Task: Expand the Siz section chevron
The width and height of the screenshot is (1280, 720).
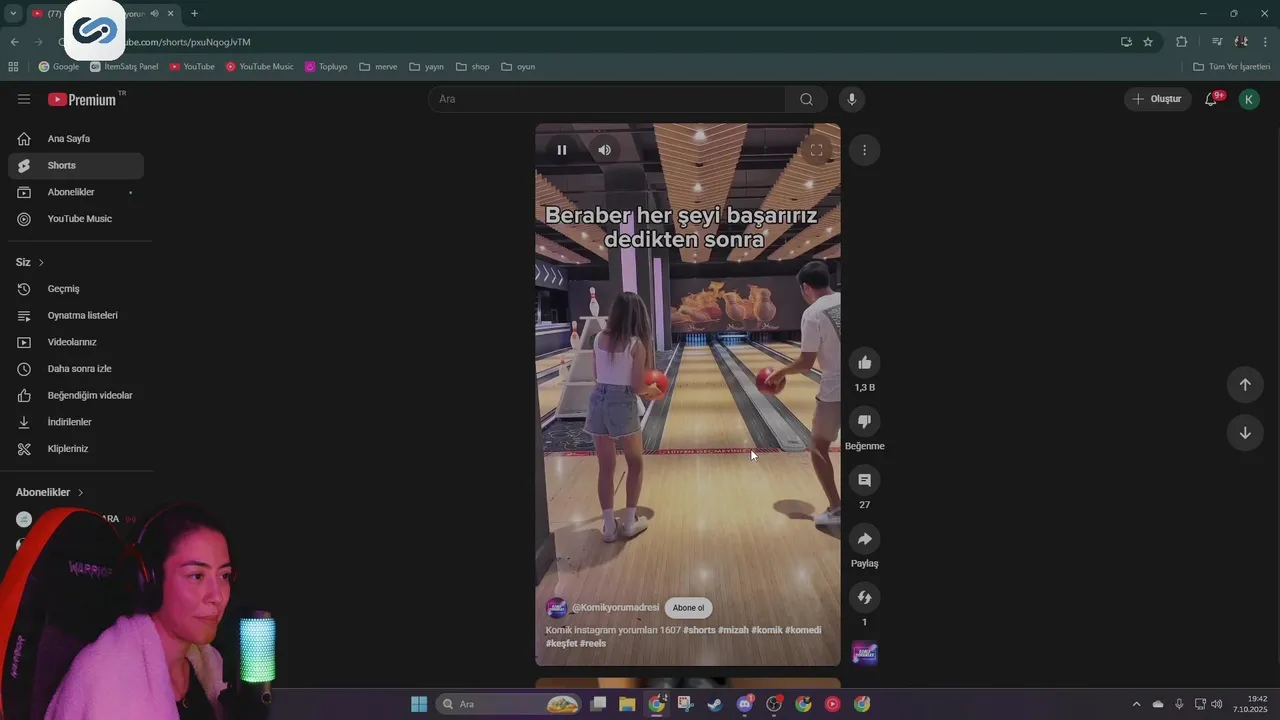Action: (x=41, y=262)
